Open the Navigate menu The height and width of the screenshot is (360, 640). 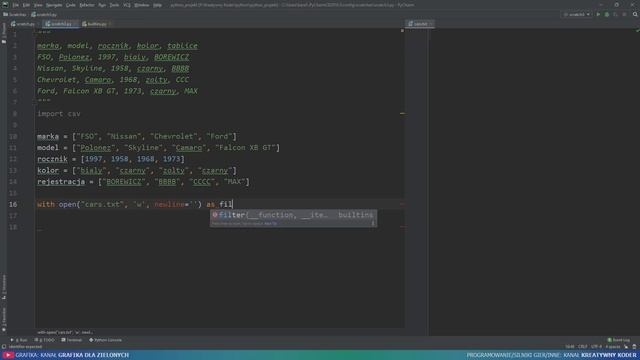point(54,5)
